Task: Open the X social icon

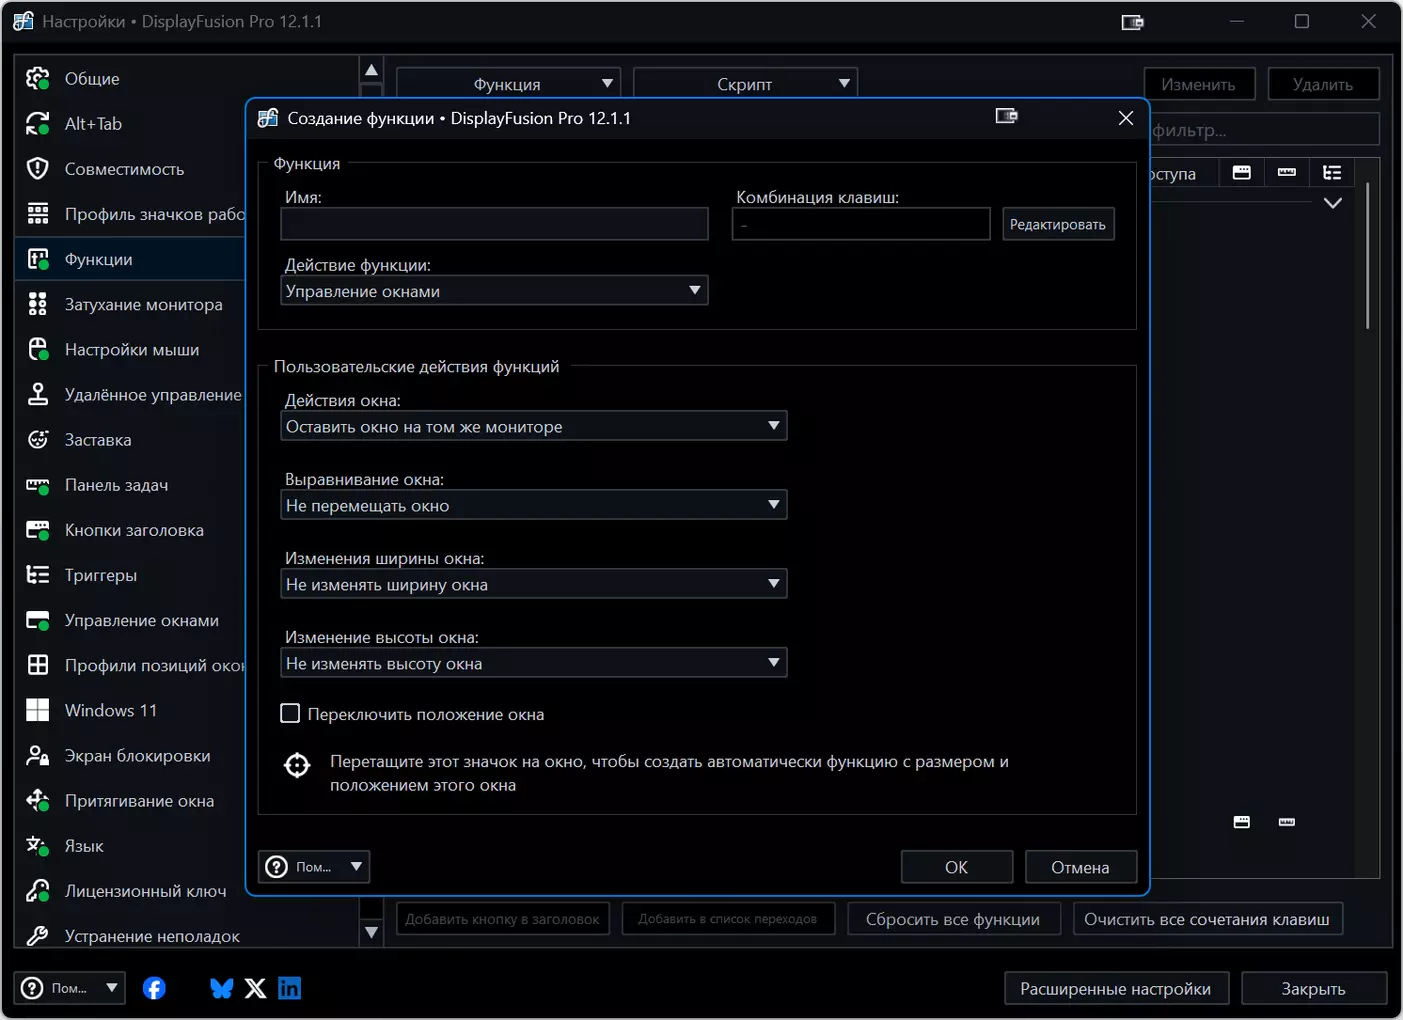Action: (255, 988)
